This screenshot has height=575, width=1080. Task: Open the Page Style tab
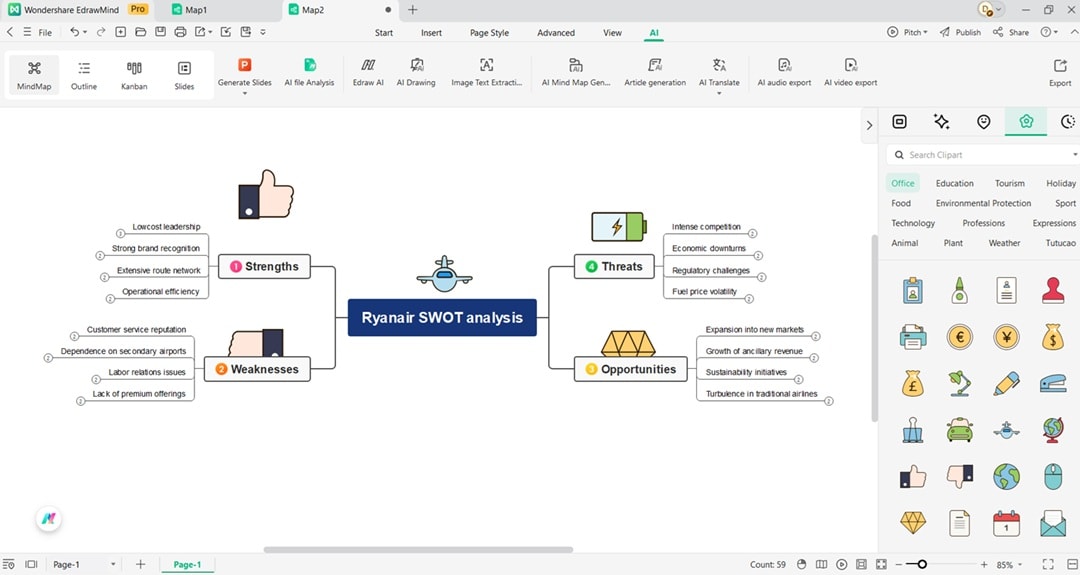tap(489, 32)
